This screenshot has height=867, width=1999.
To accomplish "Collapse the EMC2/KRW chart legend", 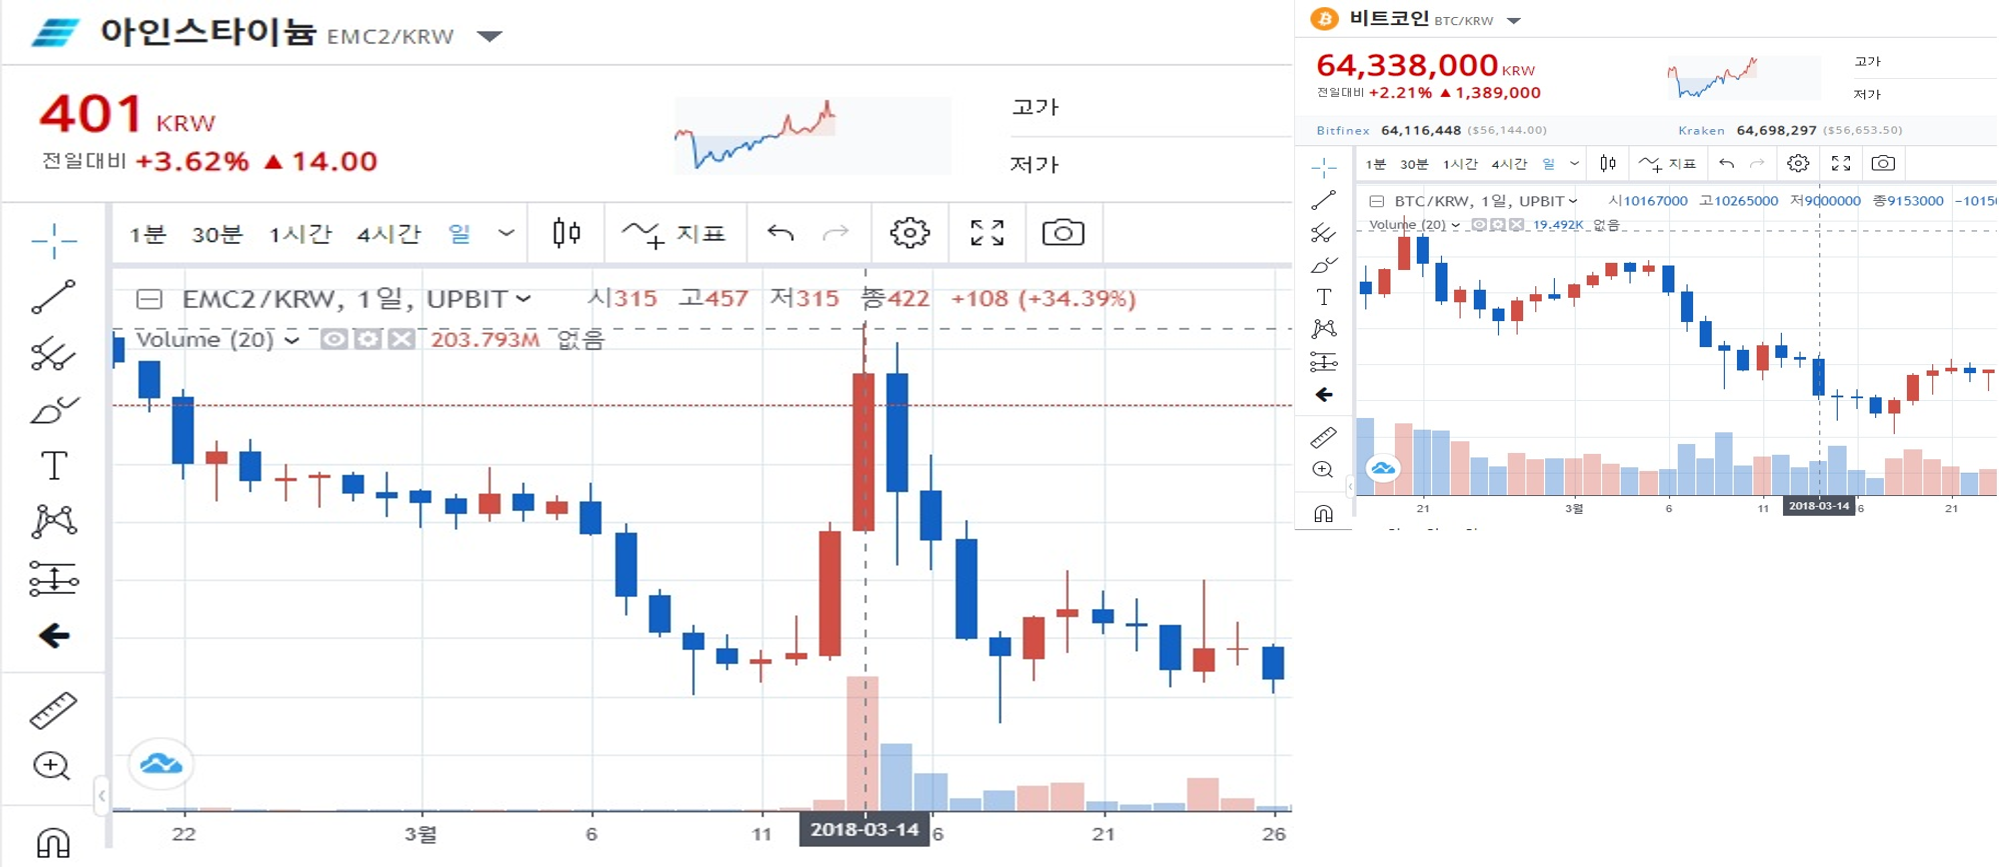I will tap(149, 299).
